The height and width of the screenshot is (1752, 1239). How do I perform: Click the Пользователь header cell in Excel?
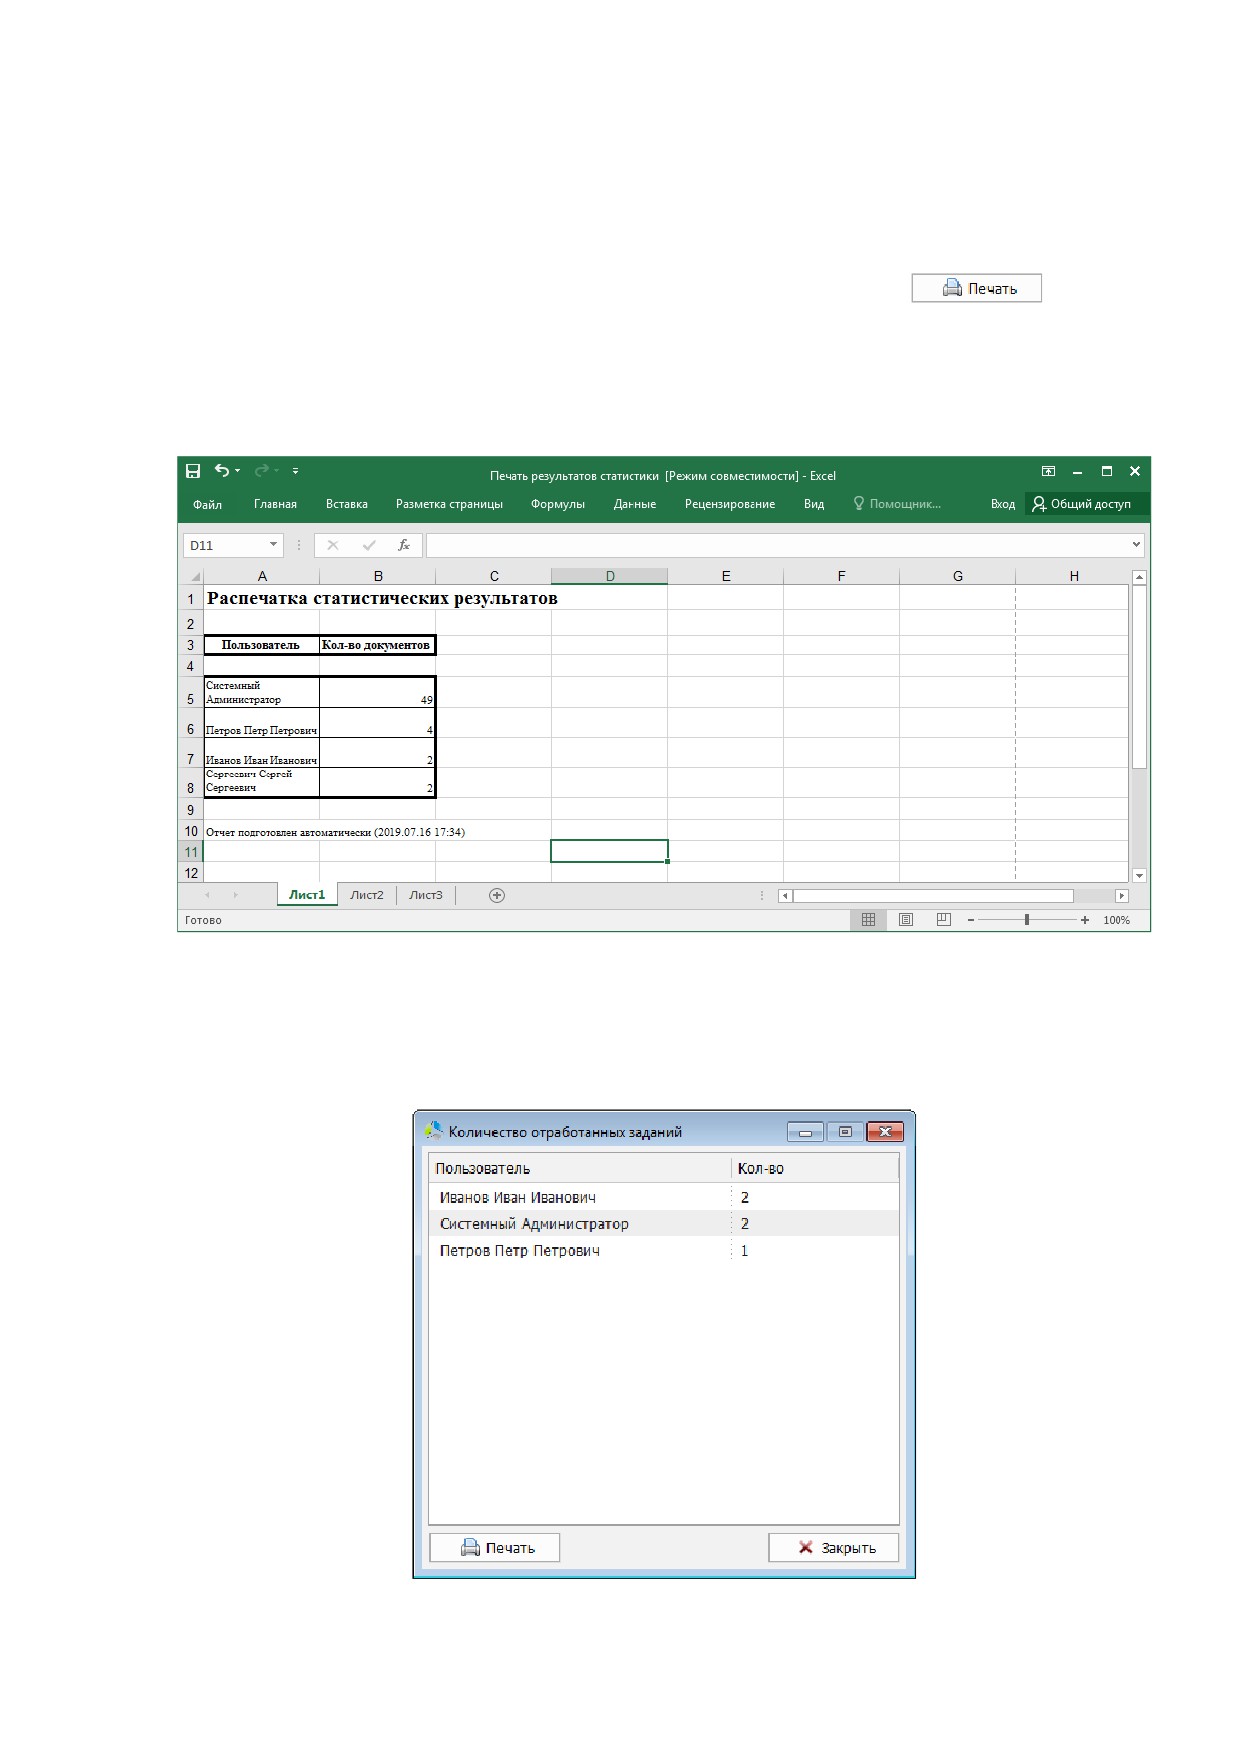pyautogui.click(x=262, y=645)
